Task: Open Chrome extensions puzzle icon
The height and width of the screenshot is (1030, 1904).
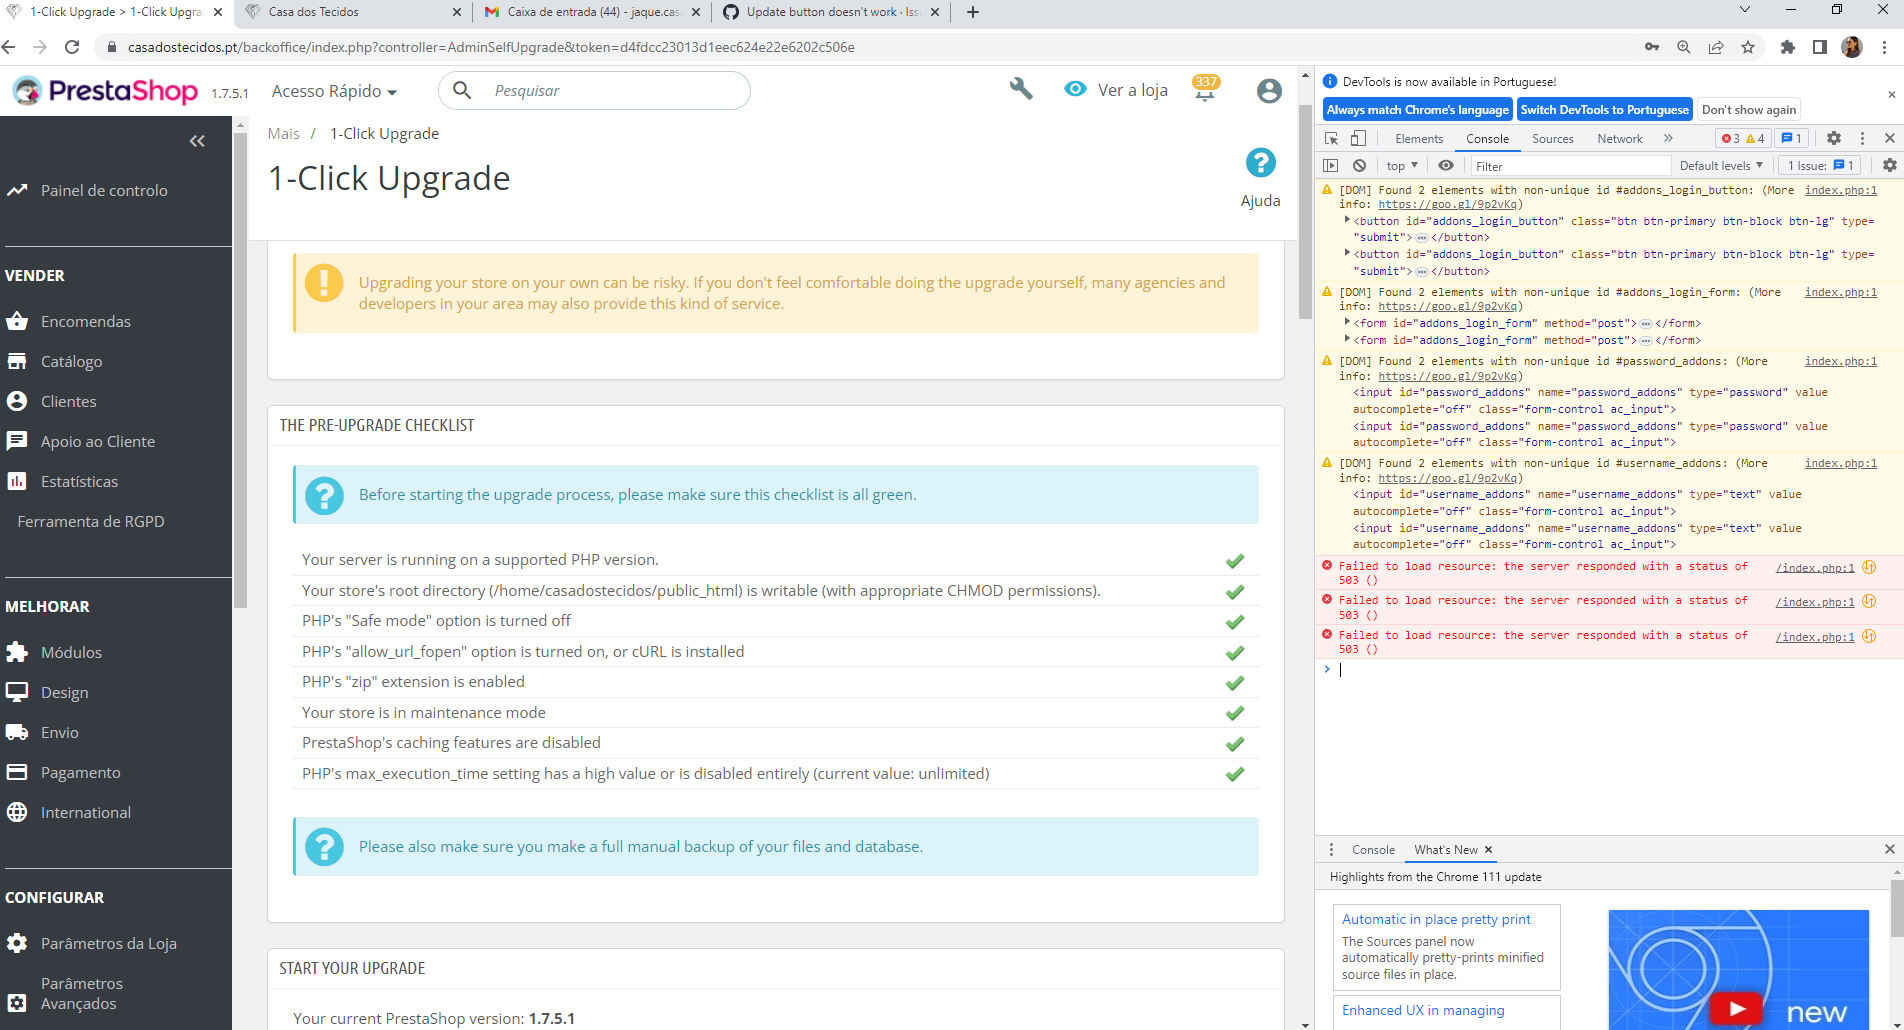Action: (x=1788, y=47)
